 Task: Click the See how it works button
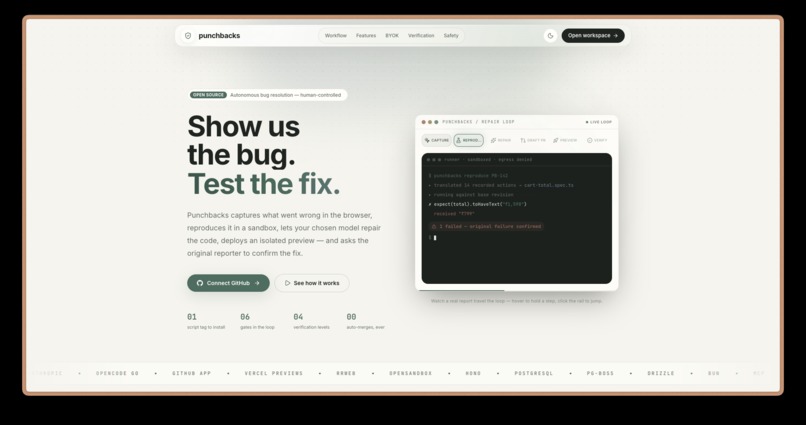tap(312, 283)
